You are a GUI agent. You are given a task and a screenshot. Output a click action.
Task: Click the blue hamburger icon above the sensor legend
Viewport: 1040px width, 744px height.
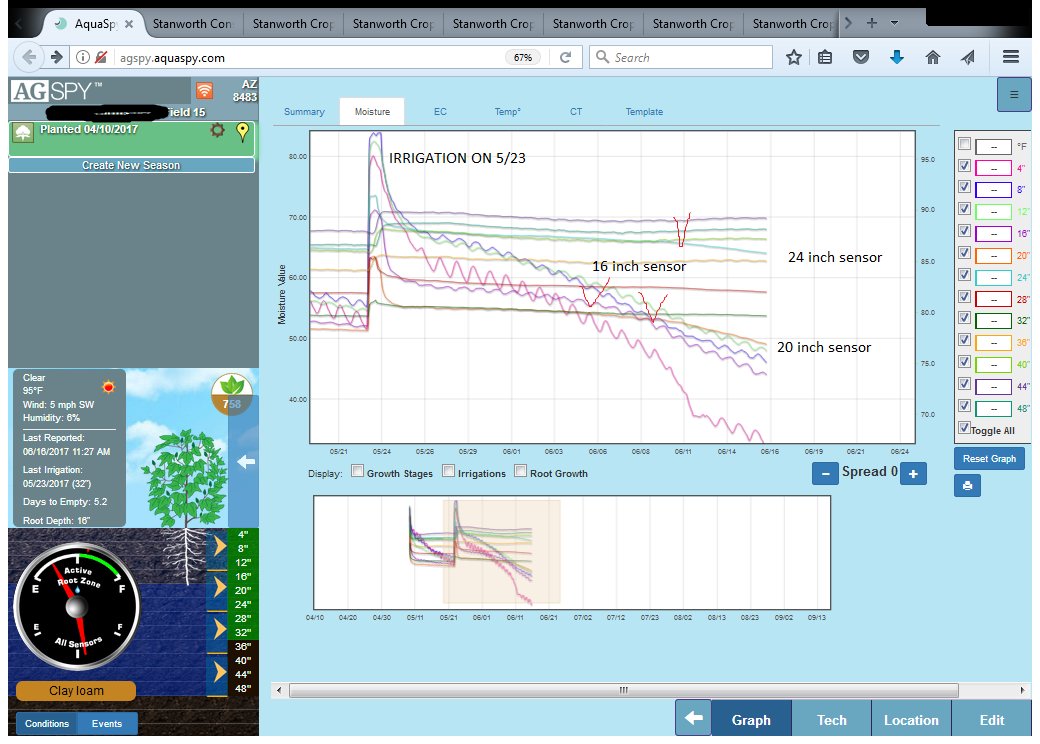(x=1014, y=94)
